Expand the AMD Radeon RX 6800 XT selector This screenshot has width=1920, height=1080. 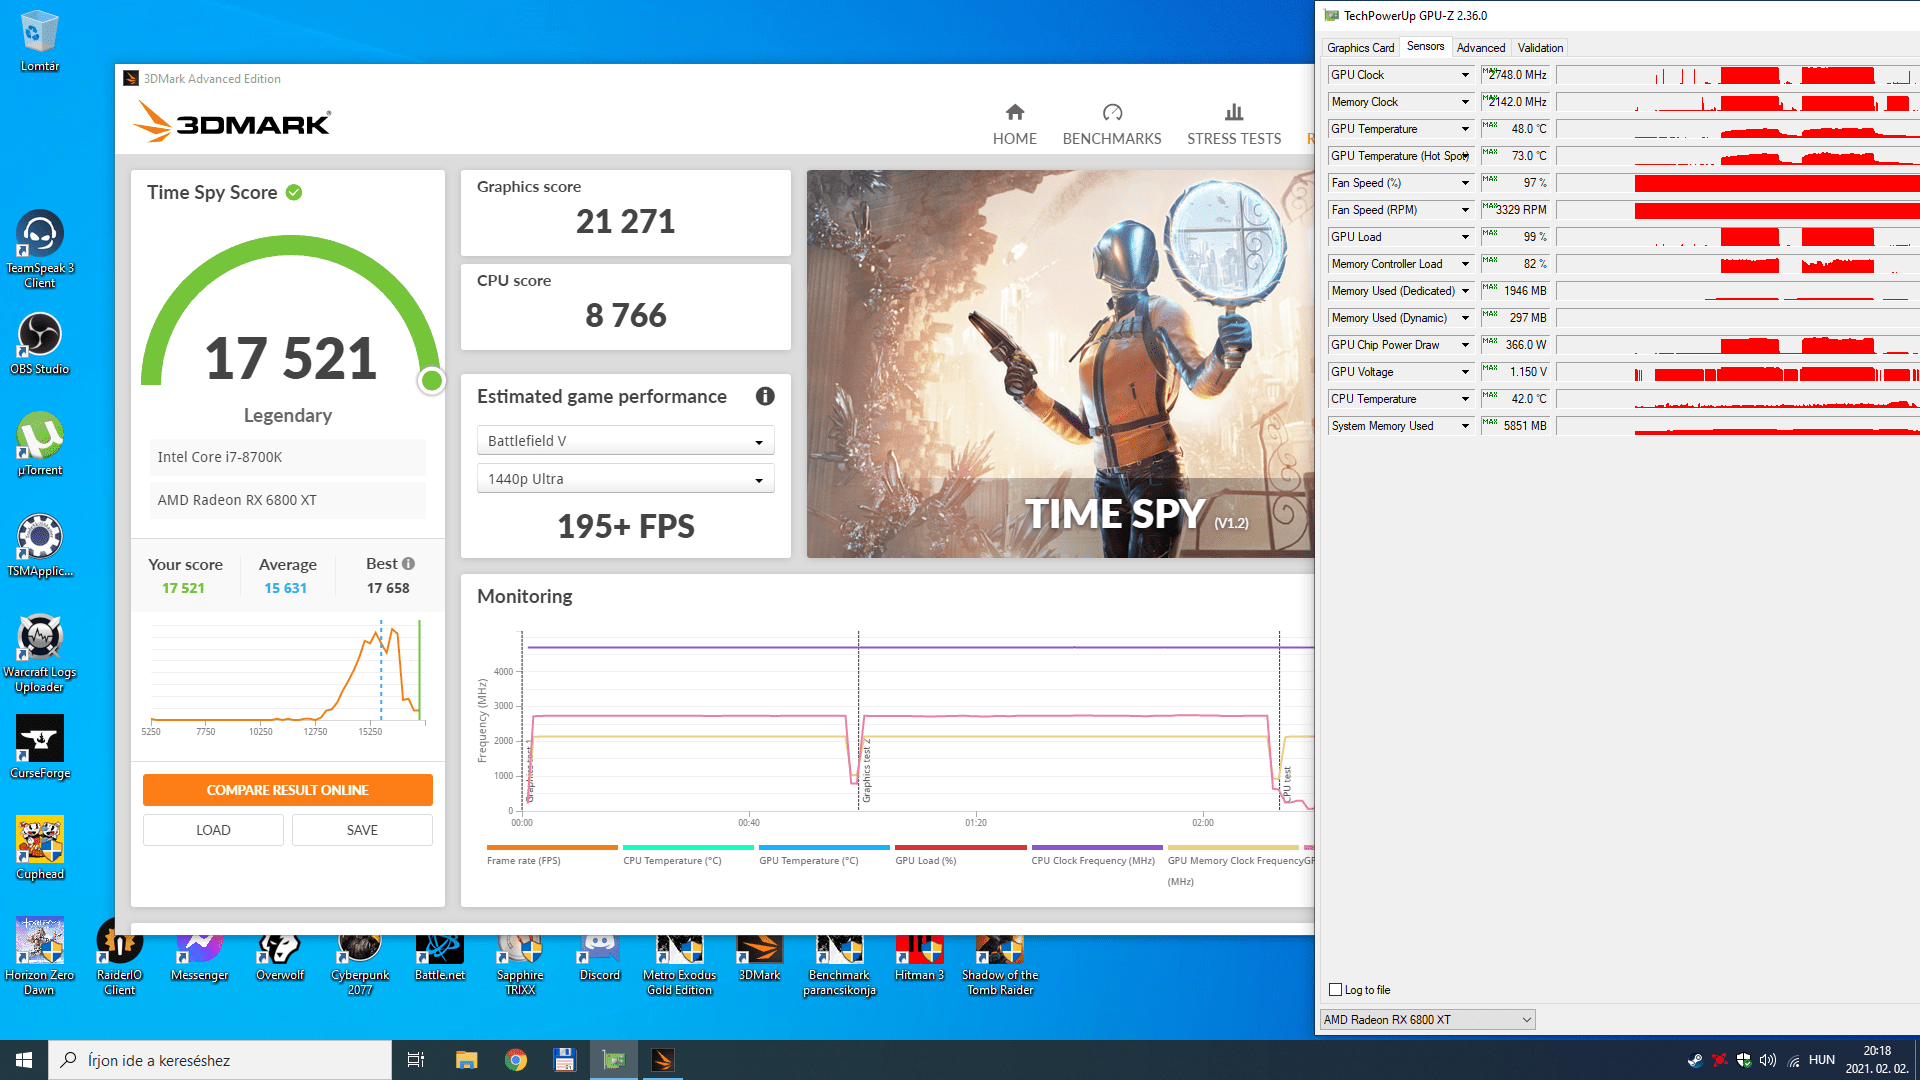1427,1020
